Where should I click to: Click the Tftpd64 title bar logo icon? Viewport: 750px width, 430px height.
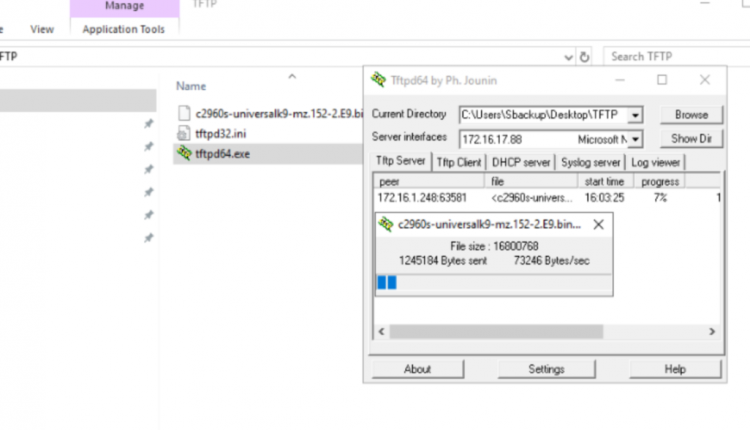[x=378, y=79]
